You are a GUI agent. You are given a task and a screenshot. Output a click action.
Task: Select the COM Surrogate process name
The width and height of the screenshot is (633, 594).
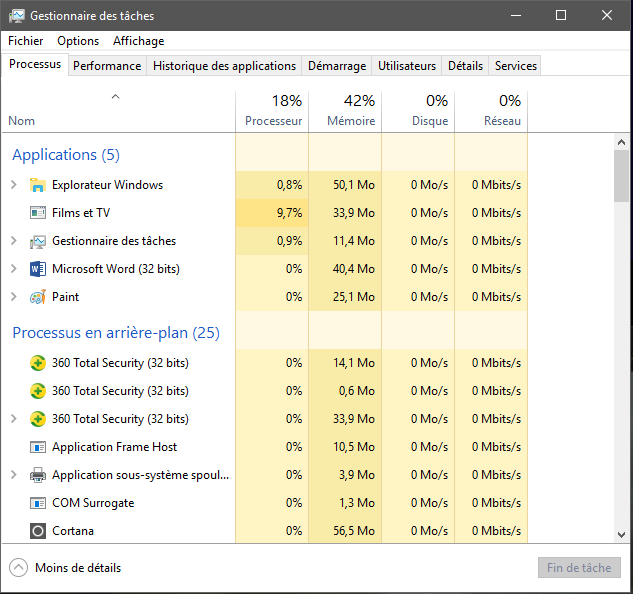[x=93, y=503]
